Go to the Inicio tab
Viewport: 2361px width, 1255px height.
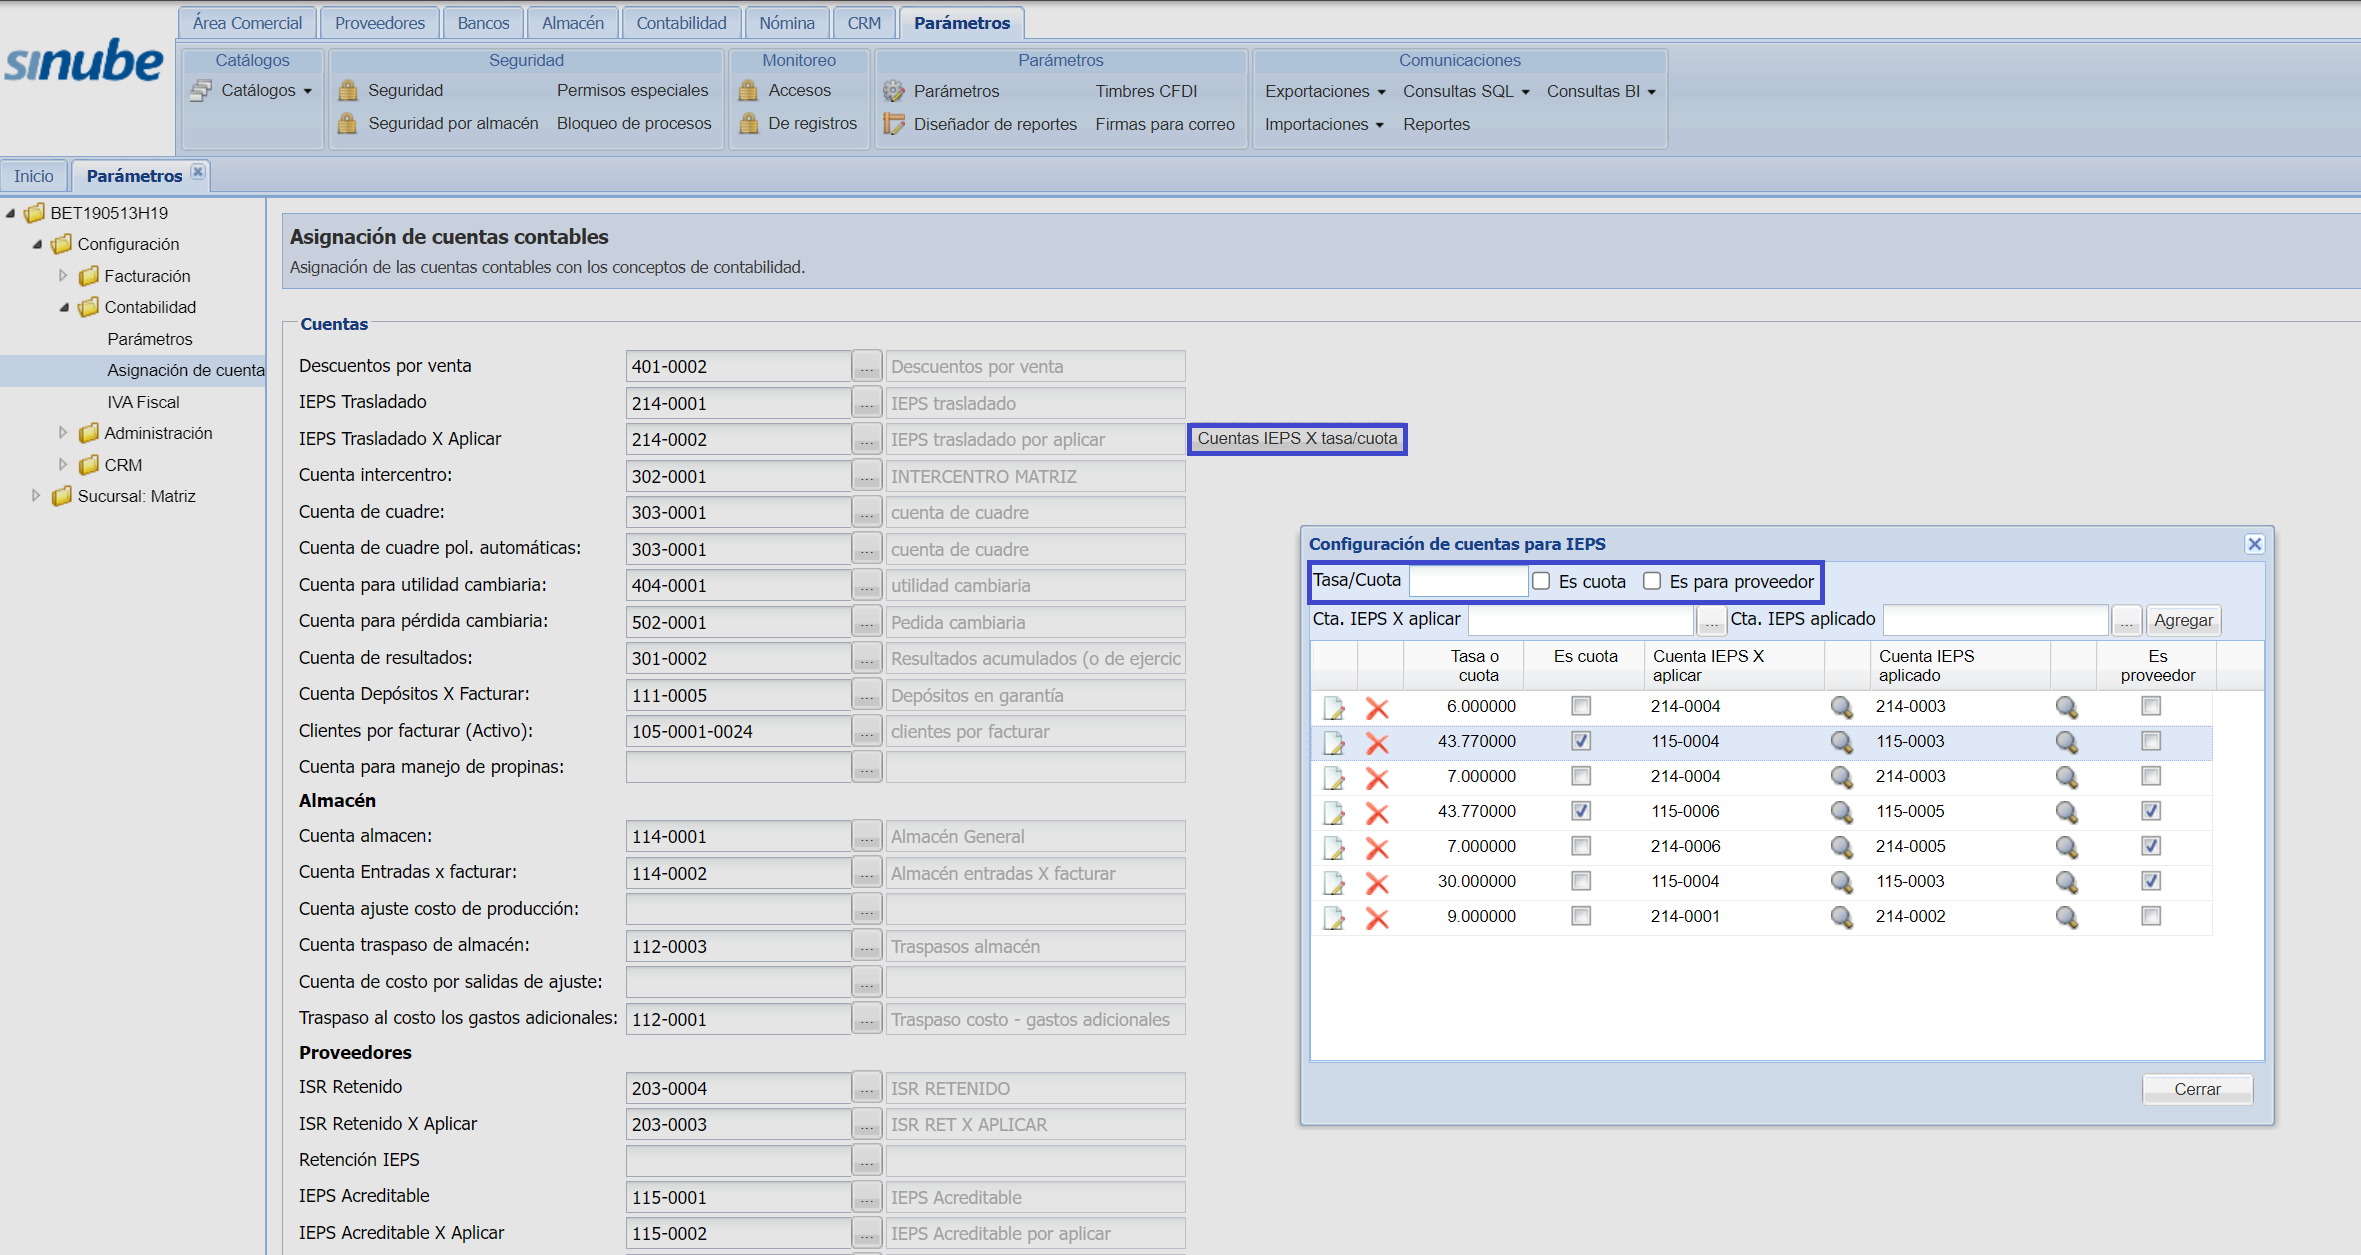tap(34, 176)
